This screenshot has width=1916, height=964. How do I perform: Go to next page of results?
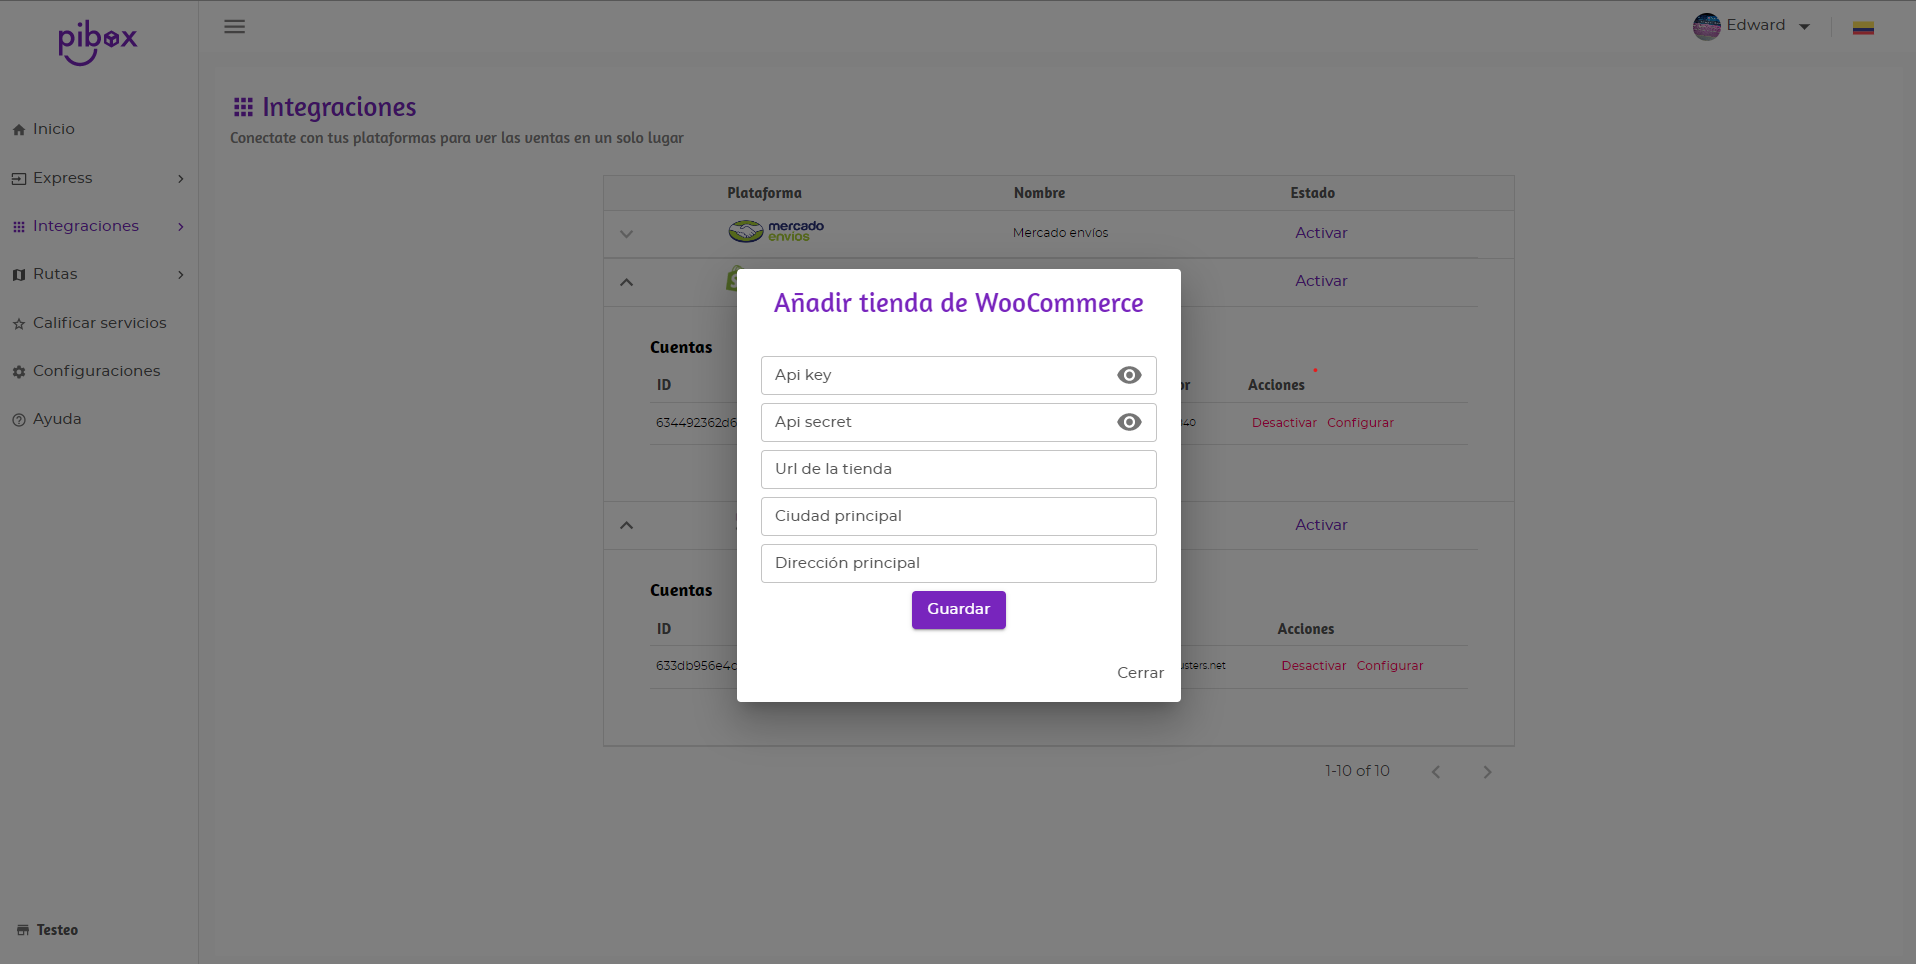[1487, 772]
